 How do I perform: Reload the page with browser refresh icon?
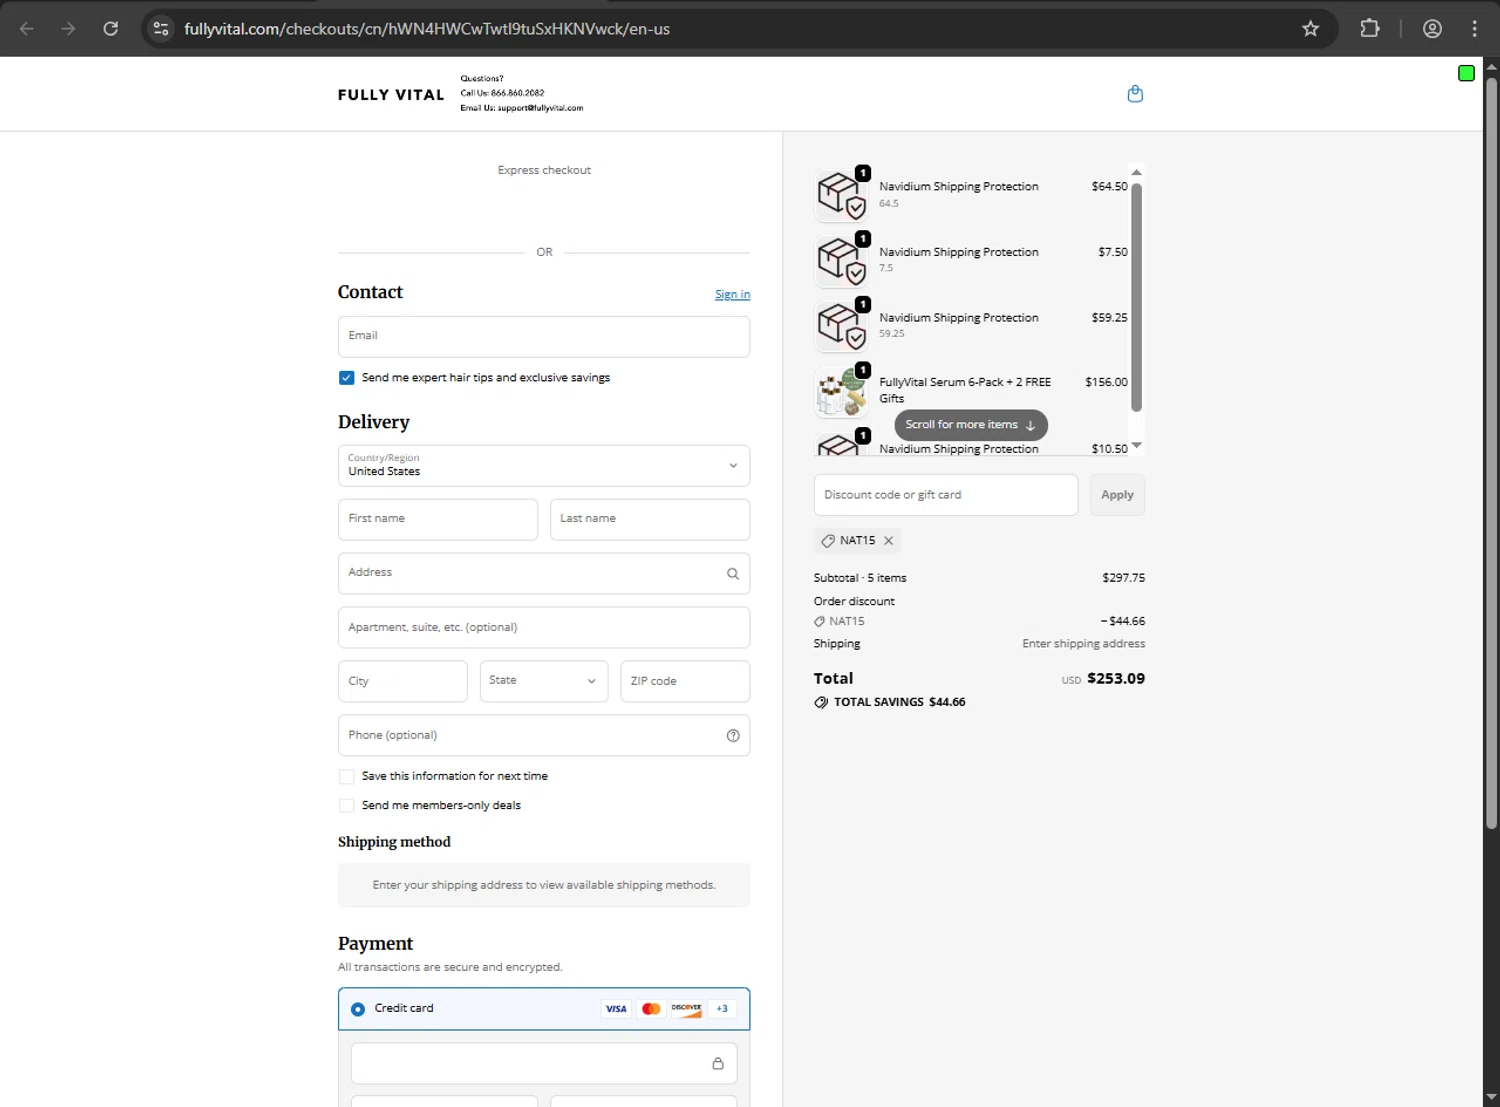[111, 29]
